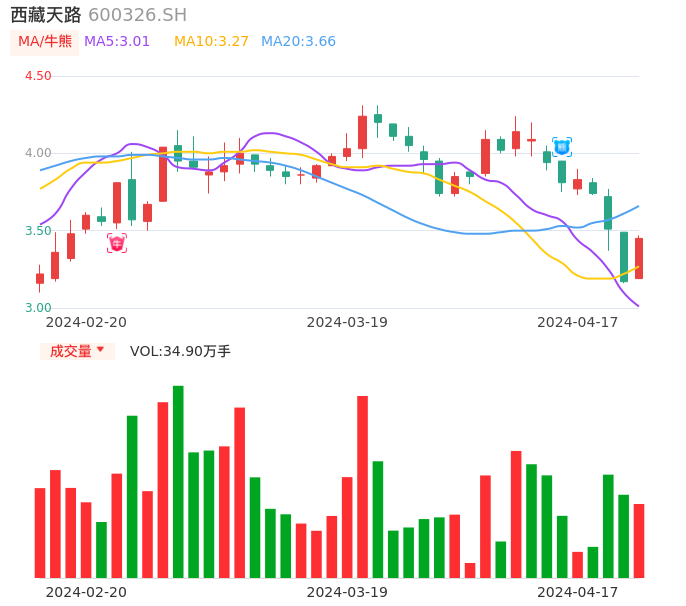Open the 成交量 indicator dropdown

tap(71, 351)
